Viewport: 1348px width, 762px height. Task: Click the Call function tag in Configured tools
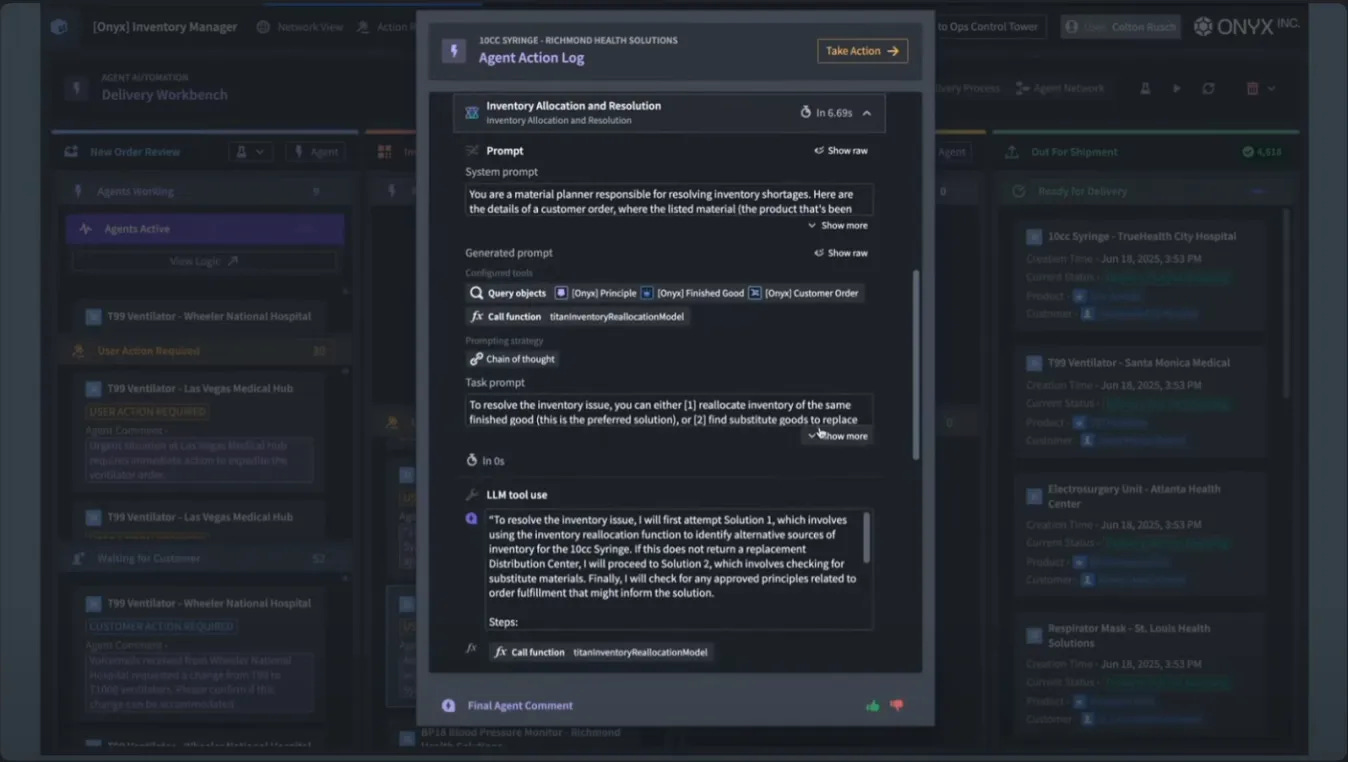click(577, 316)
